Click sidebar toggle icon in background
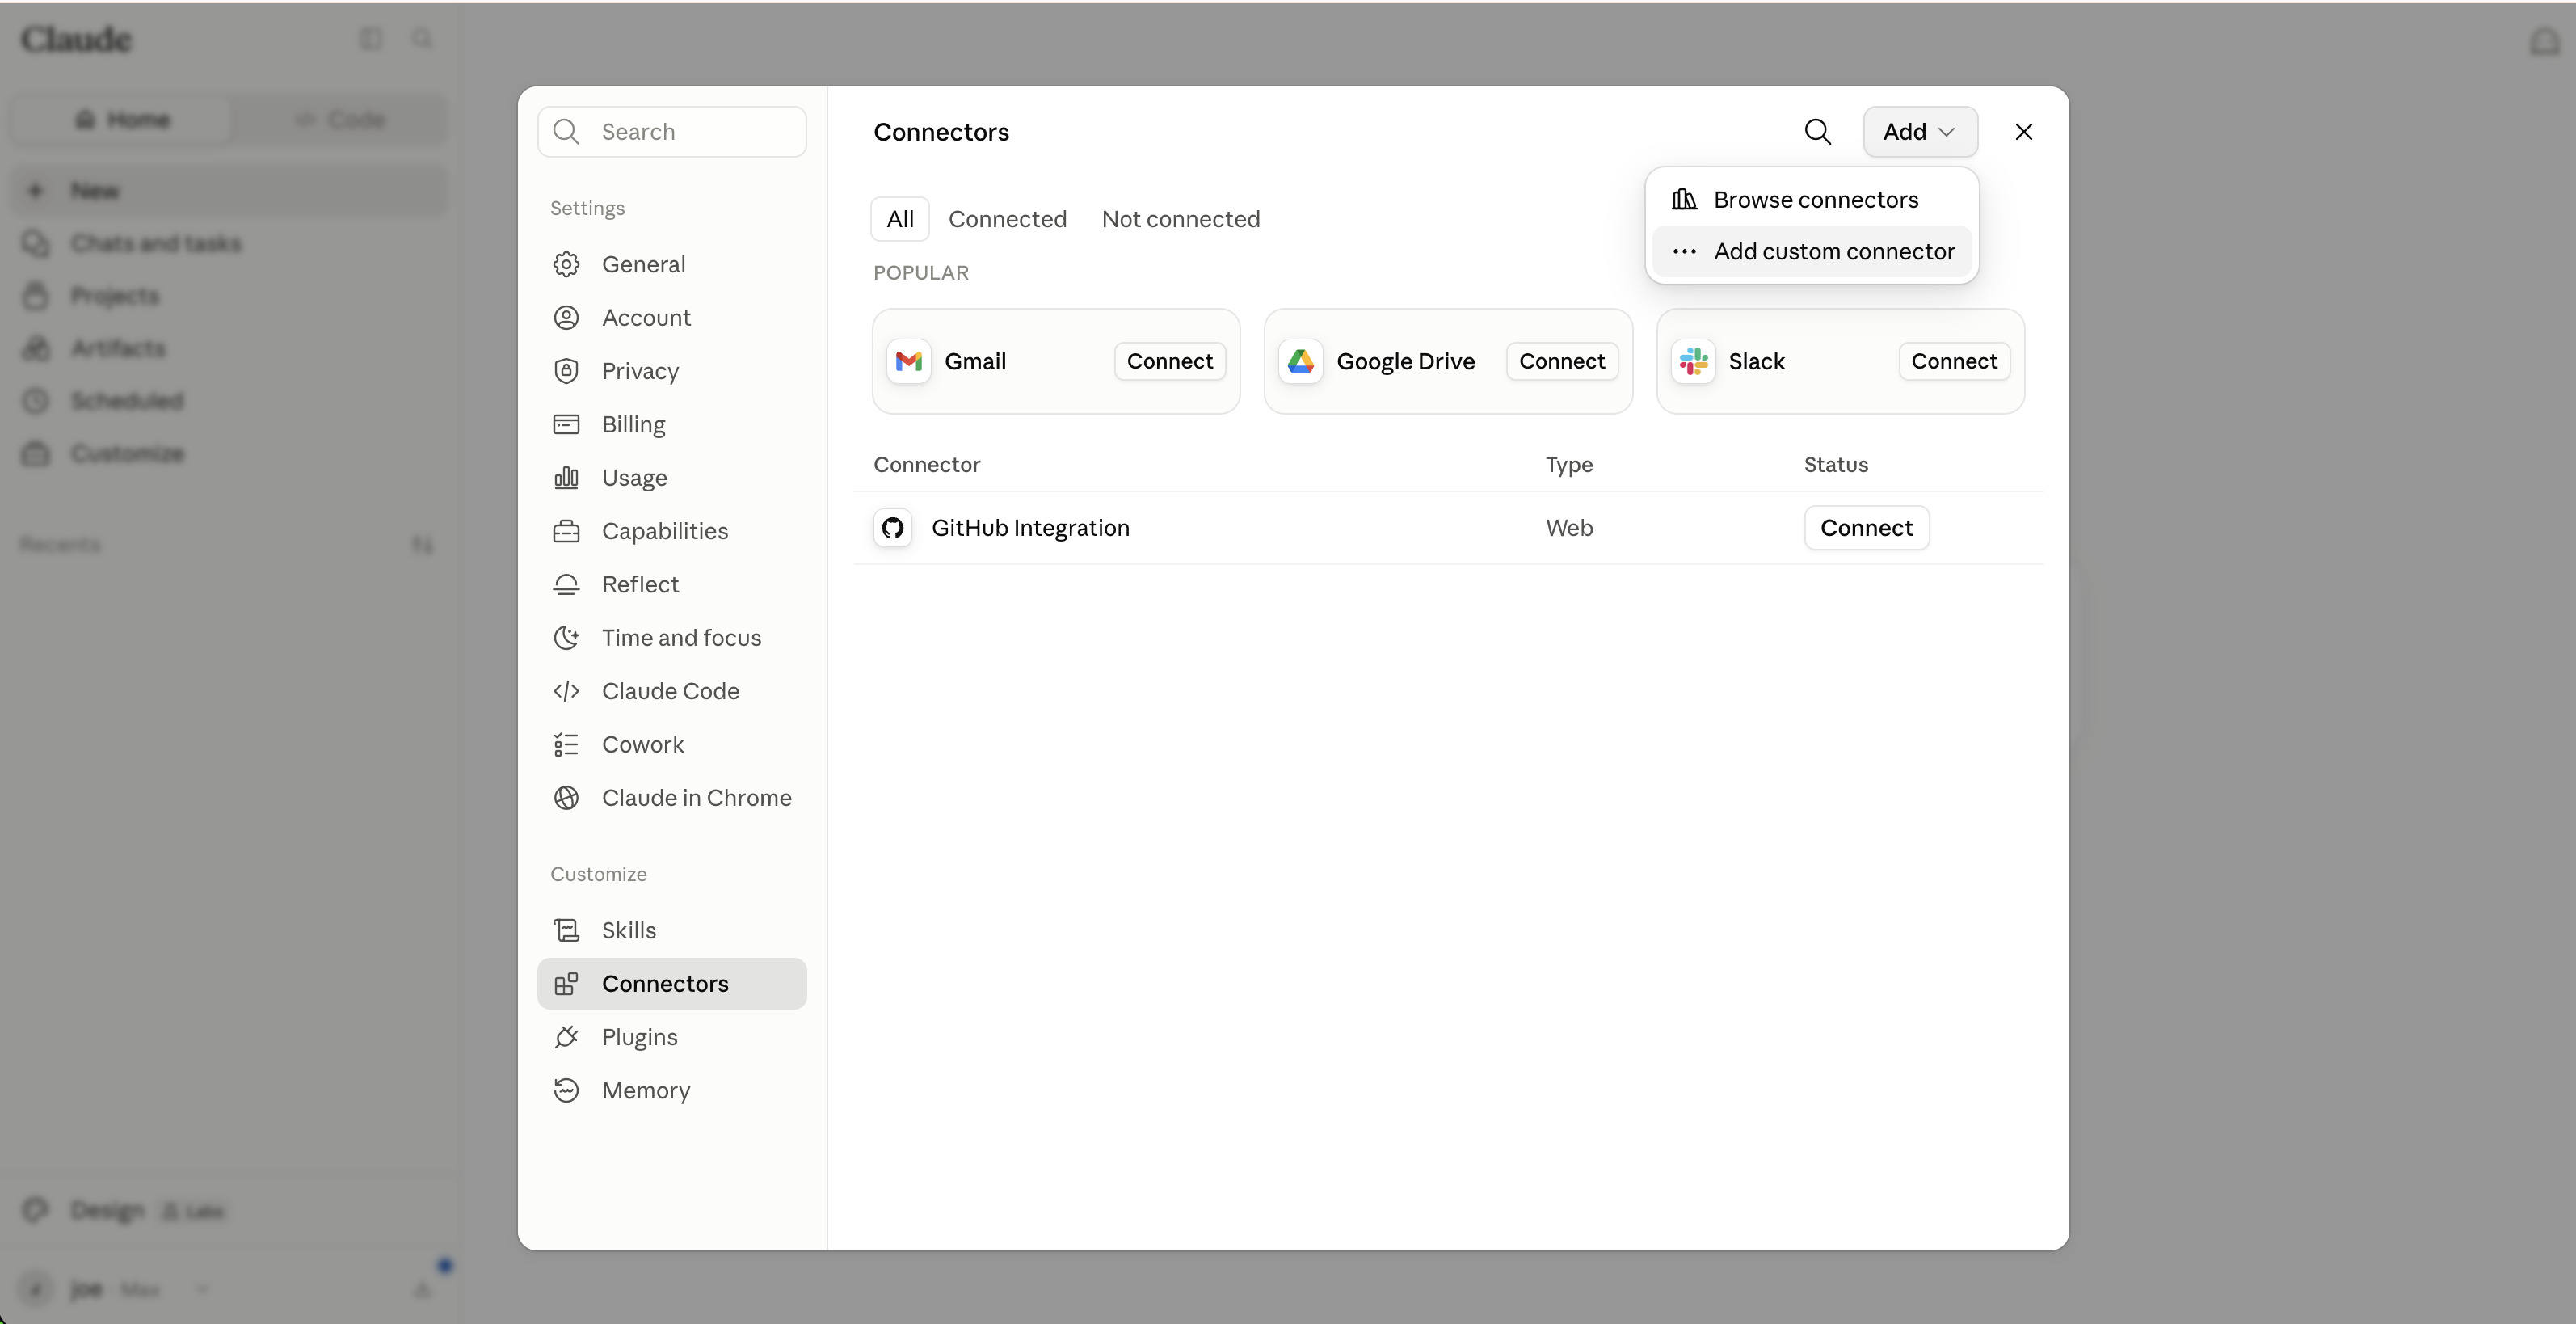Screen dimensions: 2576x1324 [370, 38]
